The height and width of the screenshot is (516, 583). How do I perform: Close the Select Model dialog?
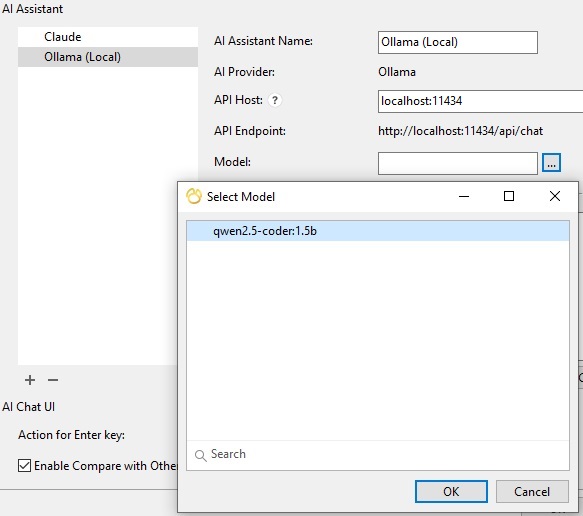coord(555,196)
